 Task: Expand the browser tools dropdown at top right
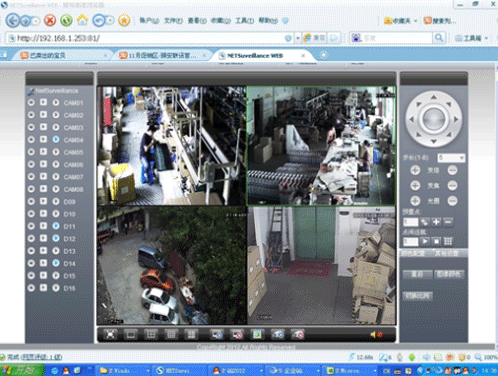486,38
